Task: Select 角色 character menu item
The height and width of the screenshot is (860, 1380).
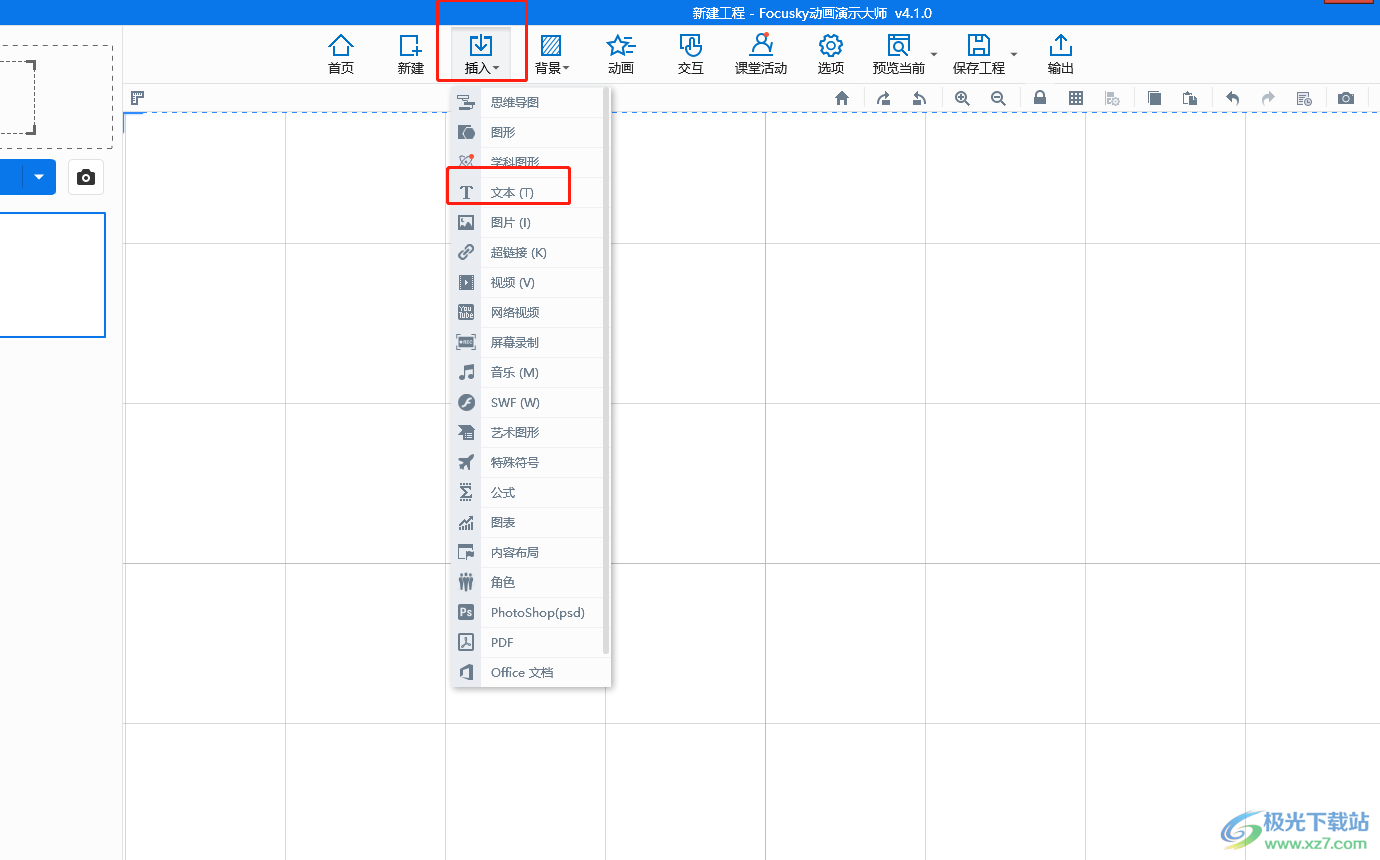Action: 528,582
